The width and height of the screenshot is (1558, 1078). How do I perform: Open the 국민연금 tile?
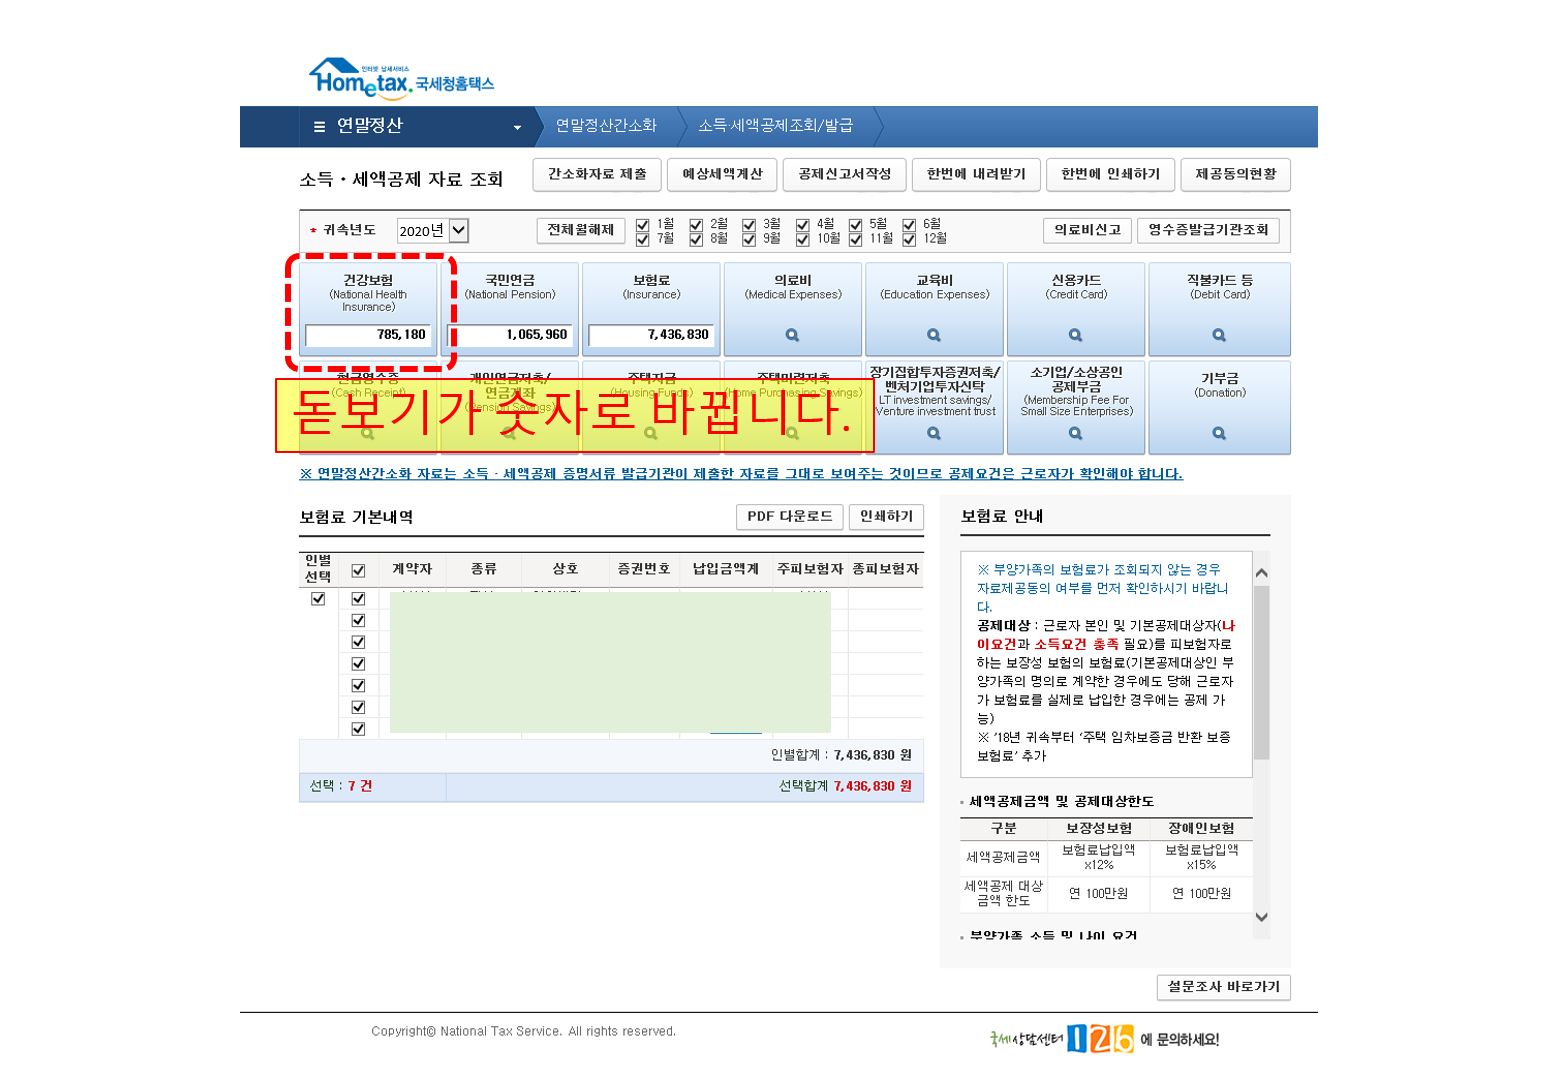(510, 309)
